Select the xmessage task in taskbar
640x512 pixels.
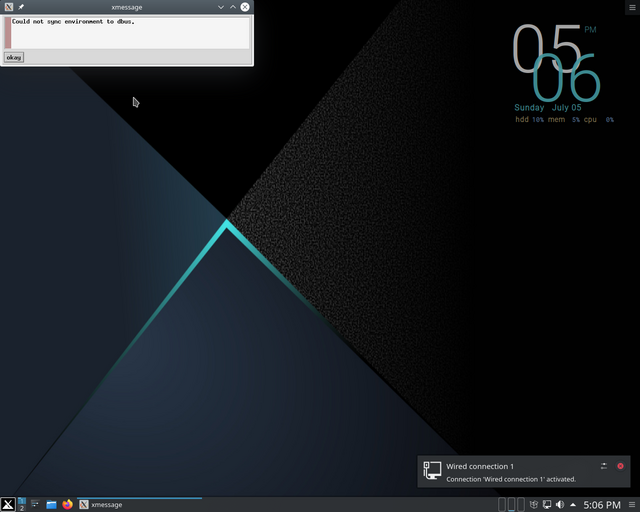pyautogui.click(x=139, y=505)
